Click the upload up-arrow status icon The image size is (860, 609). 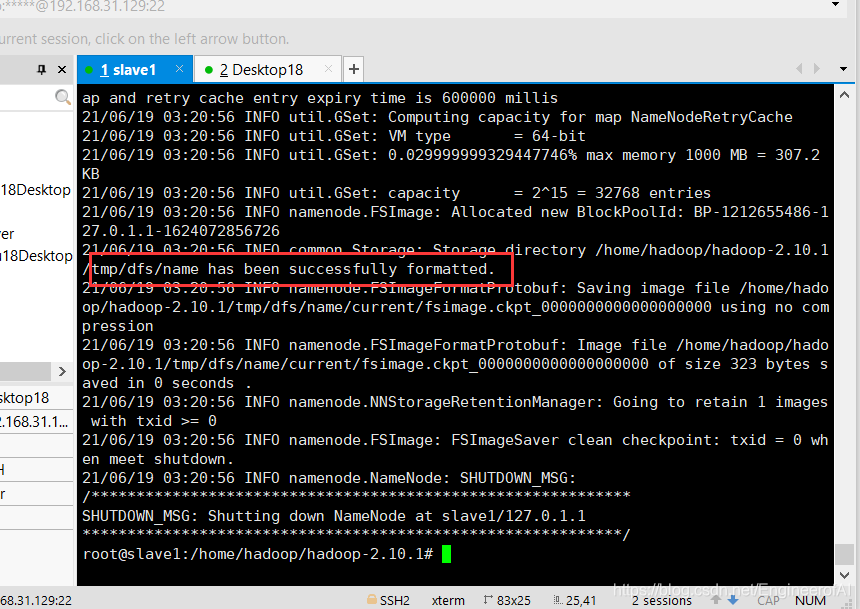(x=716, y=600)
